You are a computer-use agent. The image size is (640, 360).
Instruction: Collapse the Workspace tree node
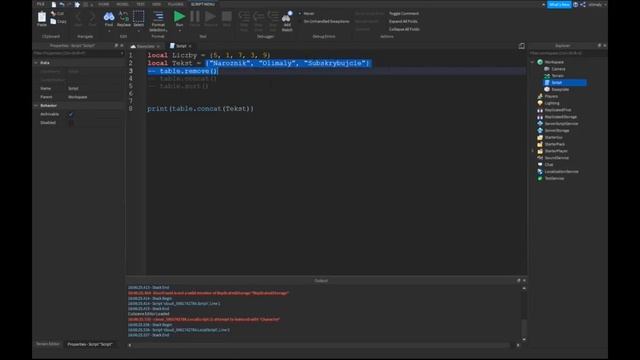(533, 62)
